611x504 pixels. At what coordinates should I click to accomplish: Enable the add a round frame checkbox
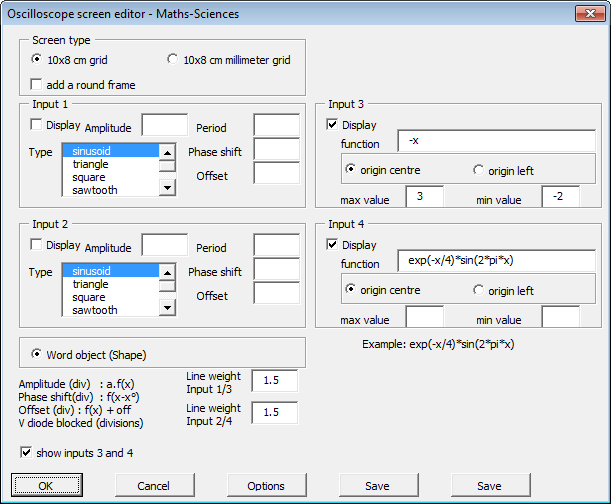(x=38, y=85)
